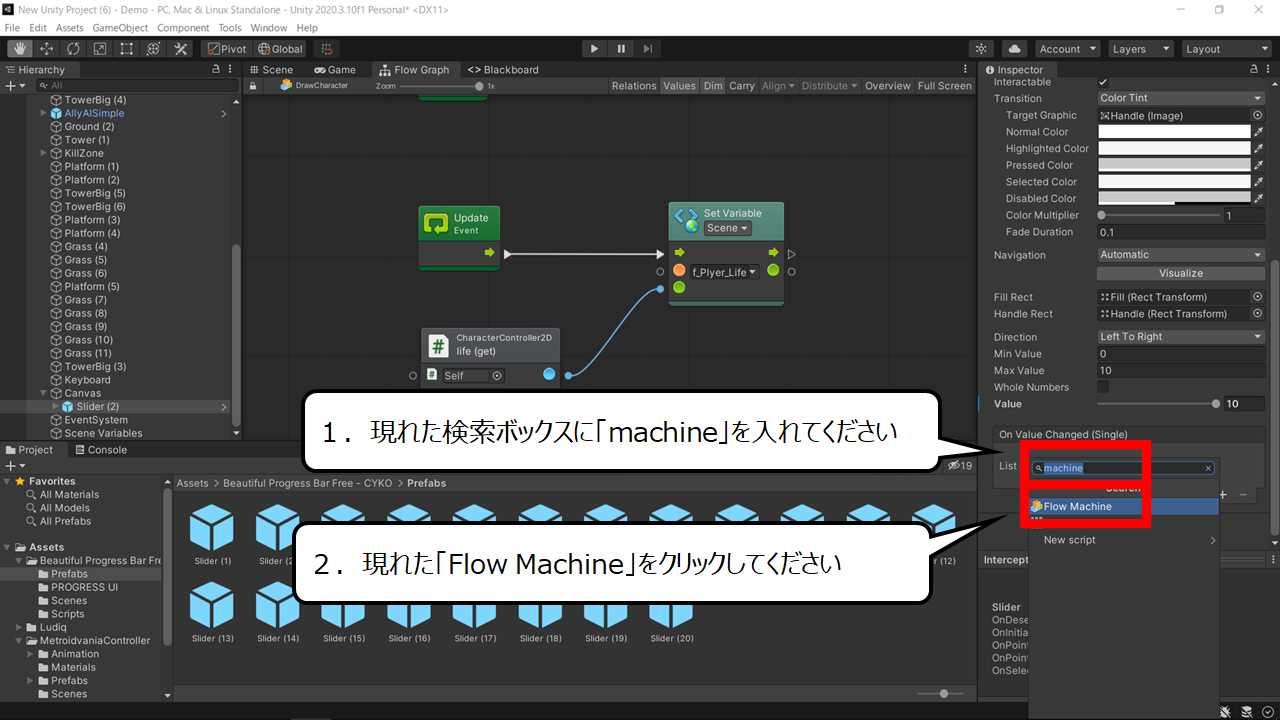
Task: Click the Step frame button
Action: coord(648,48)
